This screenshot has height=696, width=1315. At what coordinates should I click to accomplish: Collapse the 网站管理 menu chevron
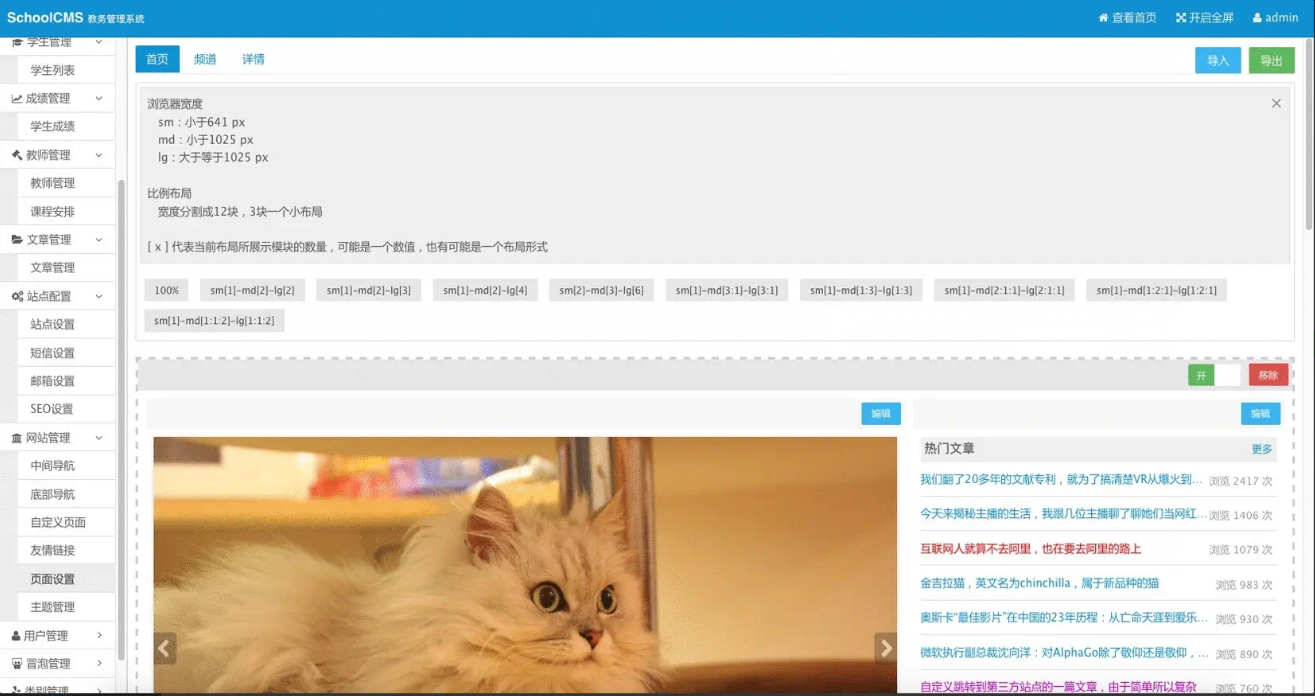[99, 438]
